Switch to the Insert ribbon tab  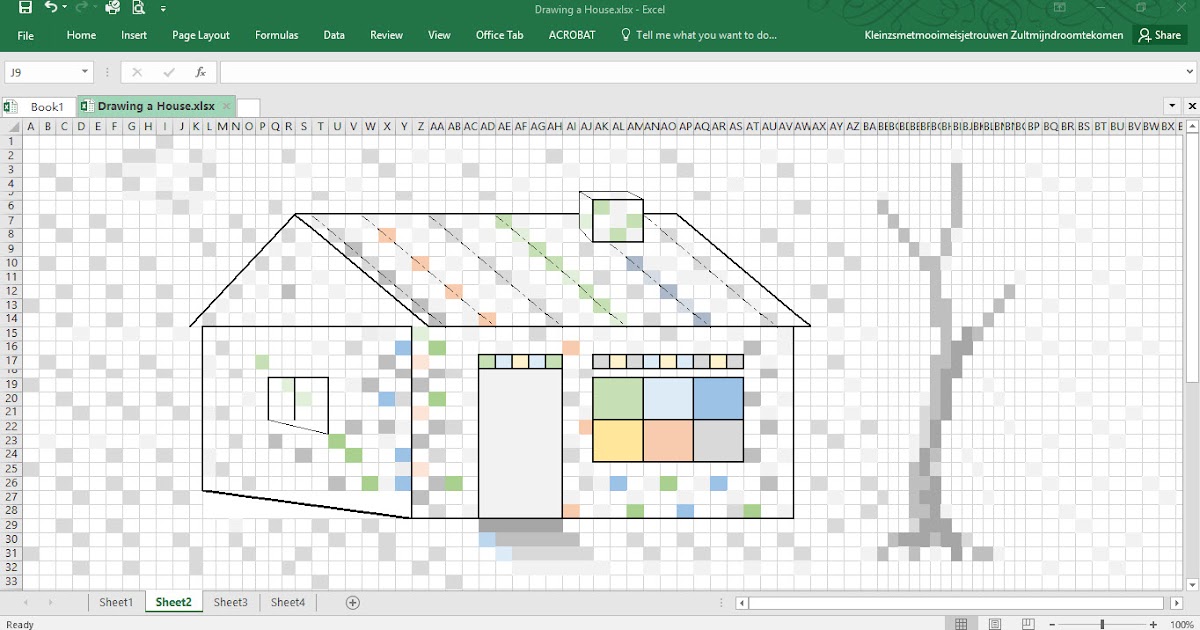133,34
